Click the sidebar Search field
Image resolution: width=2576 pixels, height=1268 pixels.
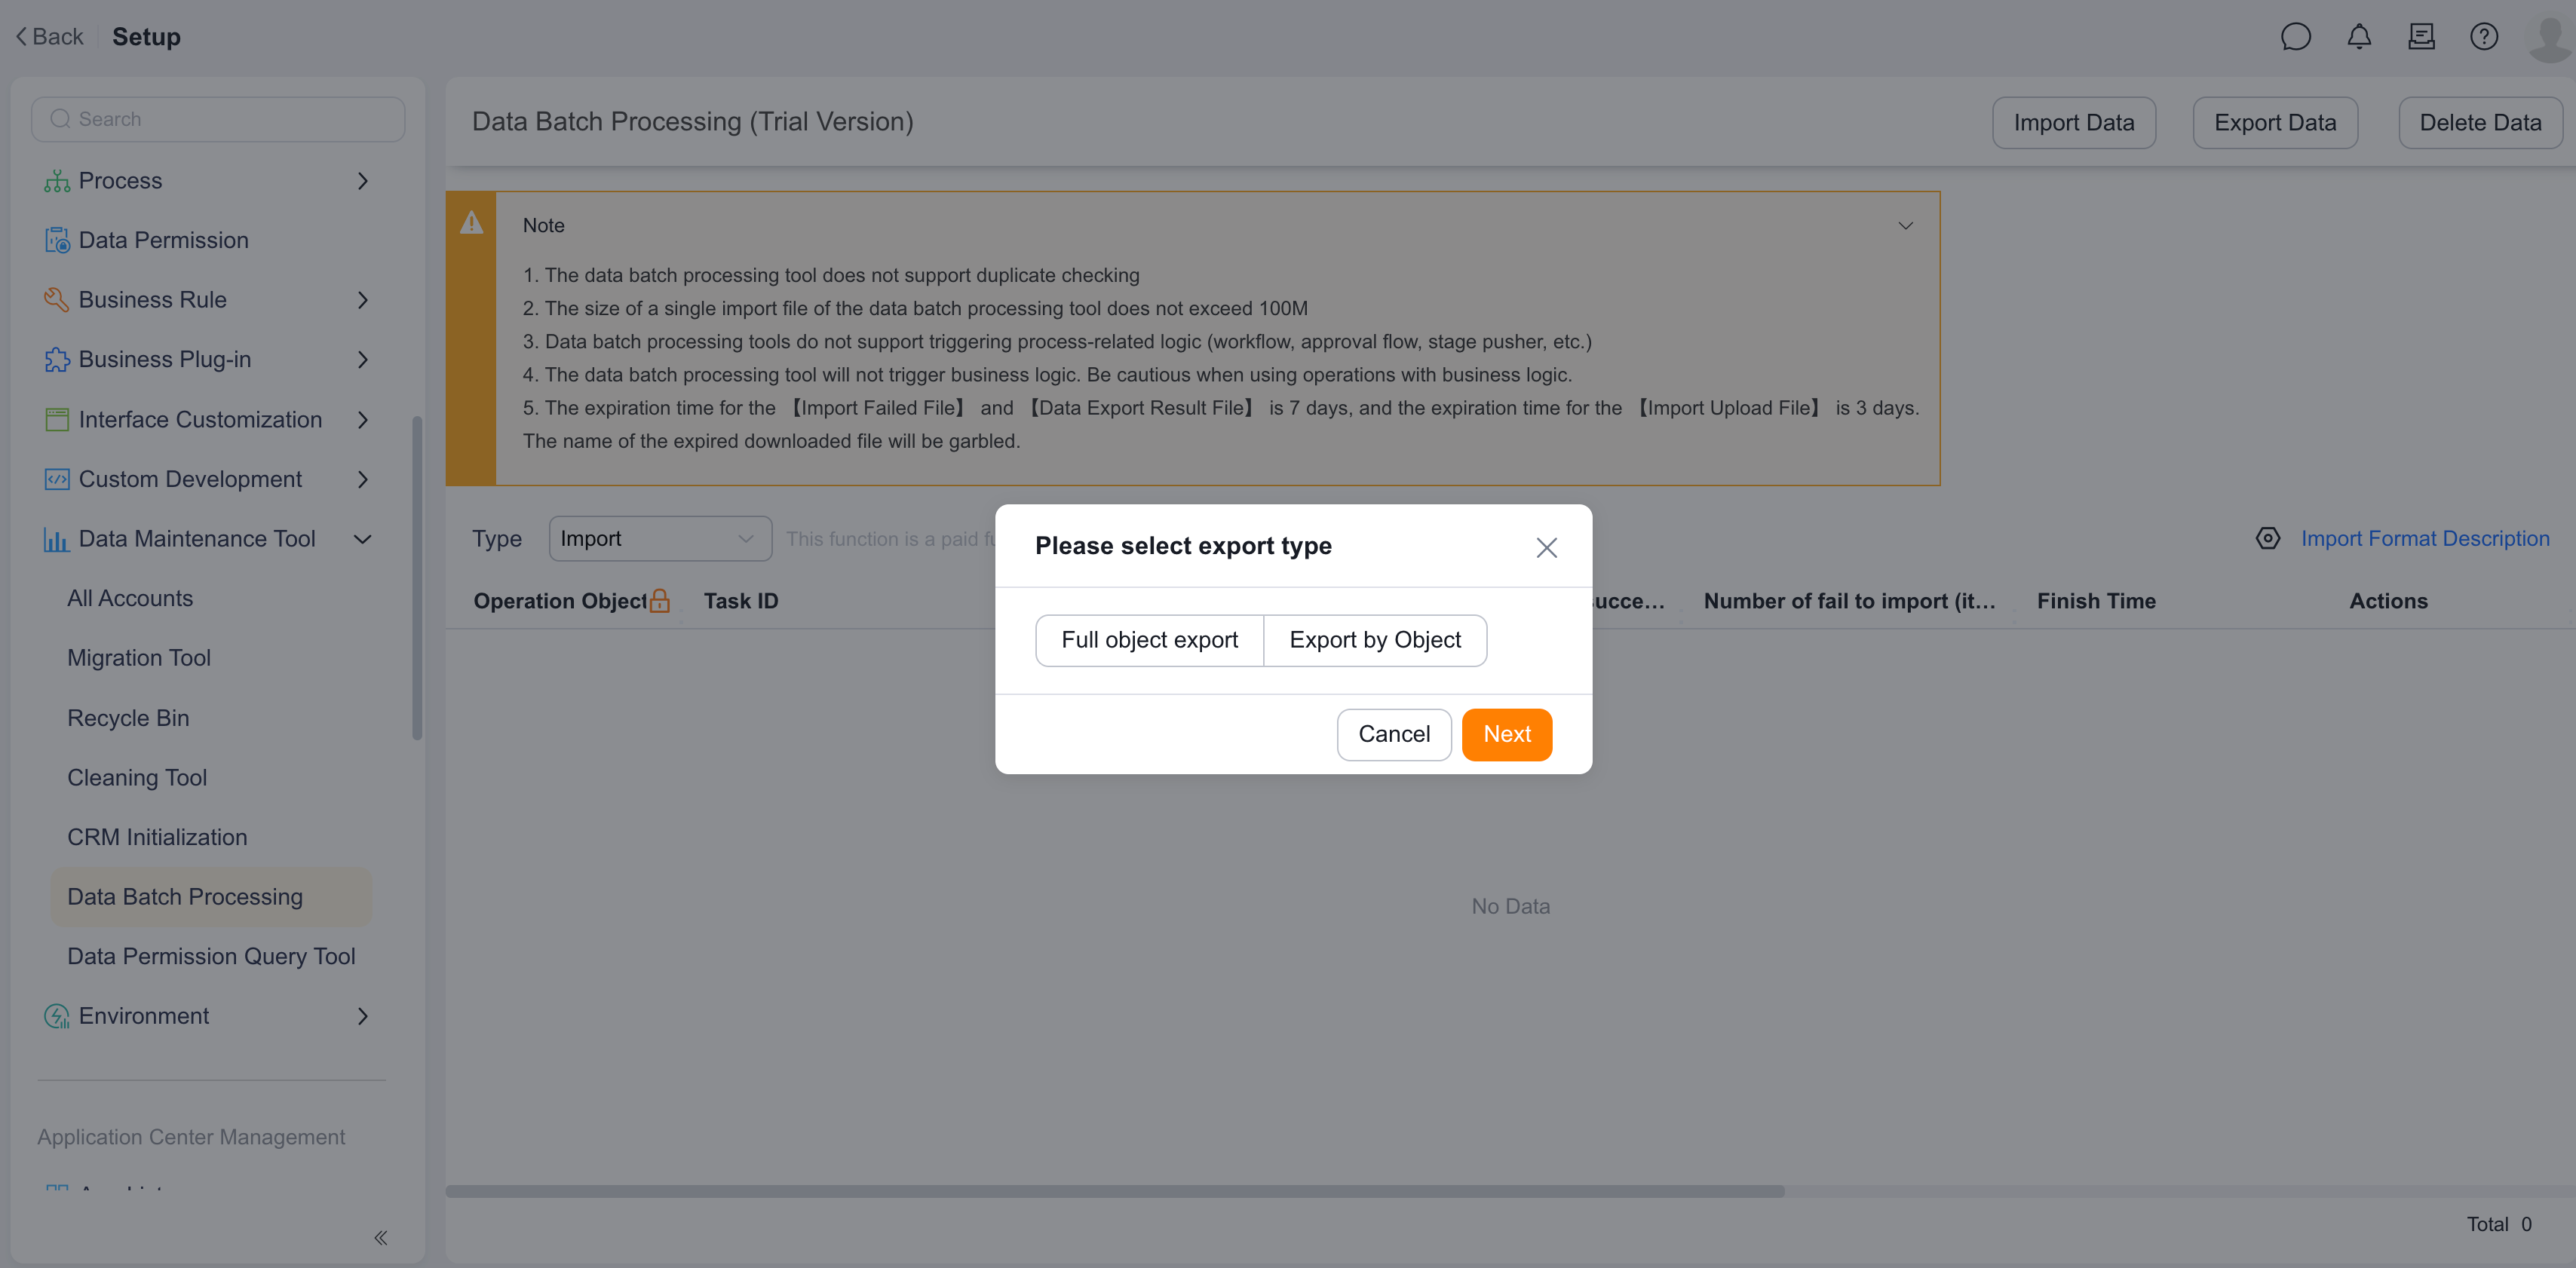click(x=218, y=119)
